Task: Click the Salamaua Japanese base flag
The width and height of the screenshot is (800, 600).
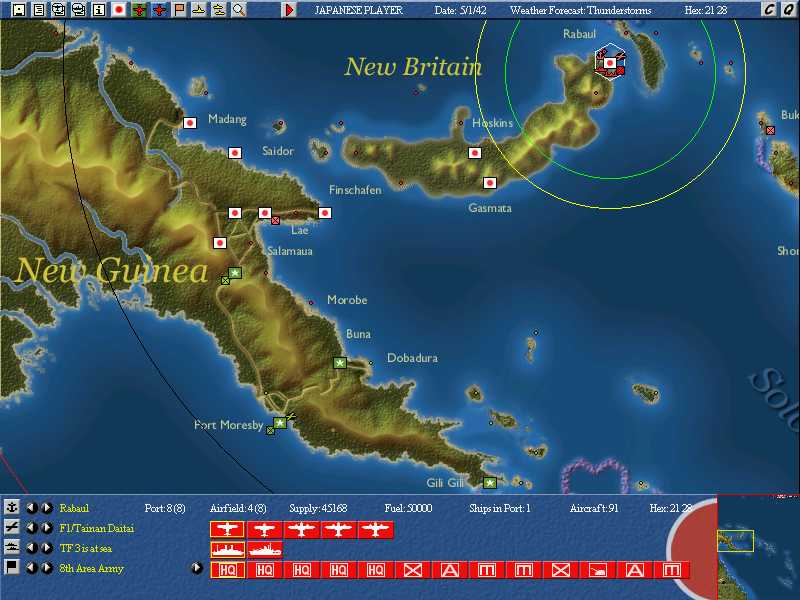Action: point(220,243)
